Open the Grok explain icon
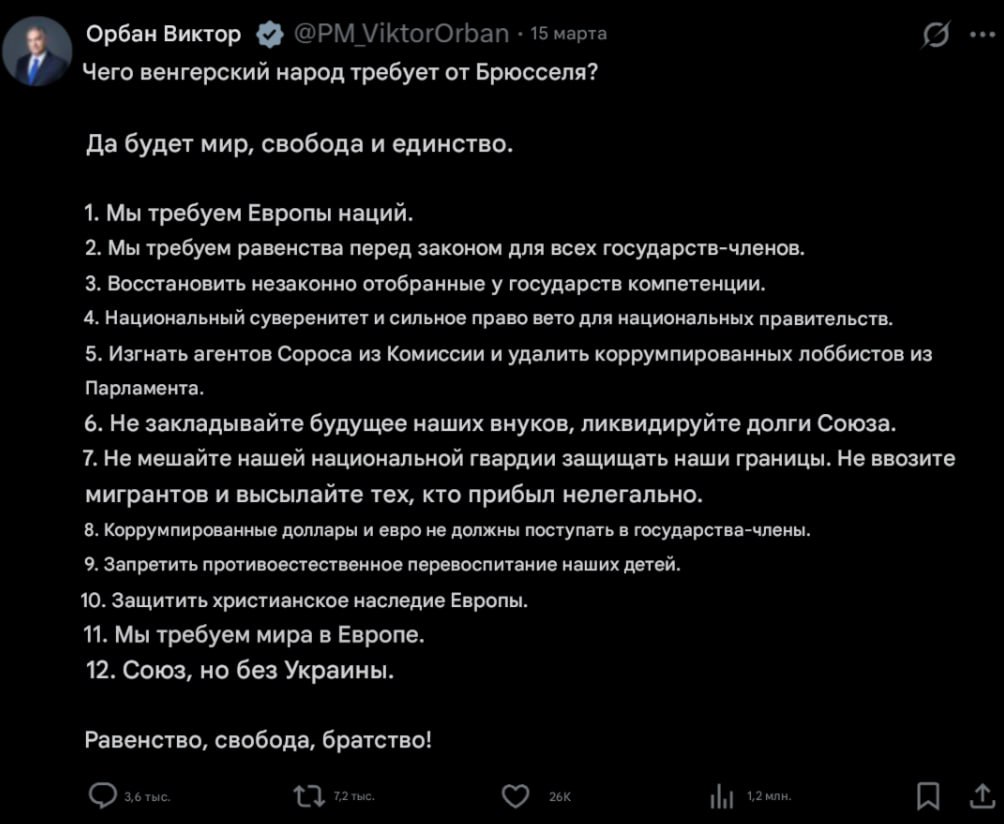1004x824 pixels. [936, 37]
